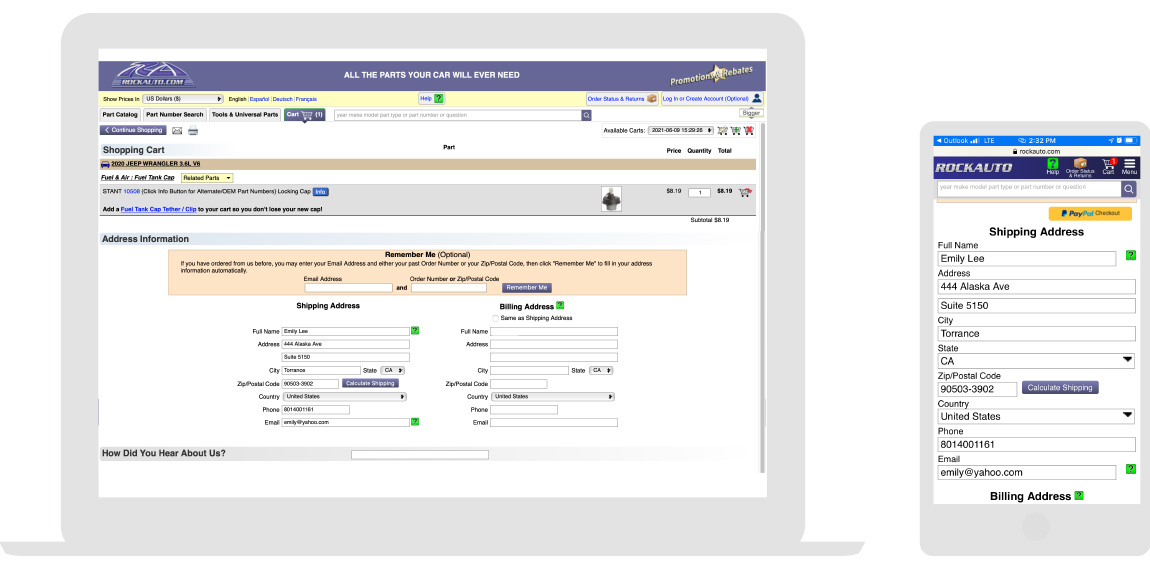Open the Show Prices In currency dropdown

click(183, 98)
